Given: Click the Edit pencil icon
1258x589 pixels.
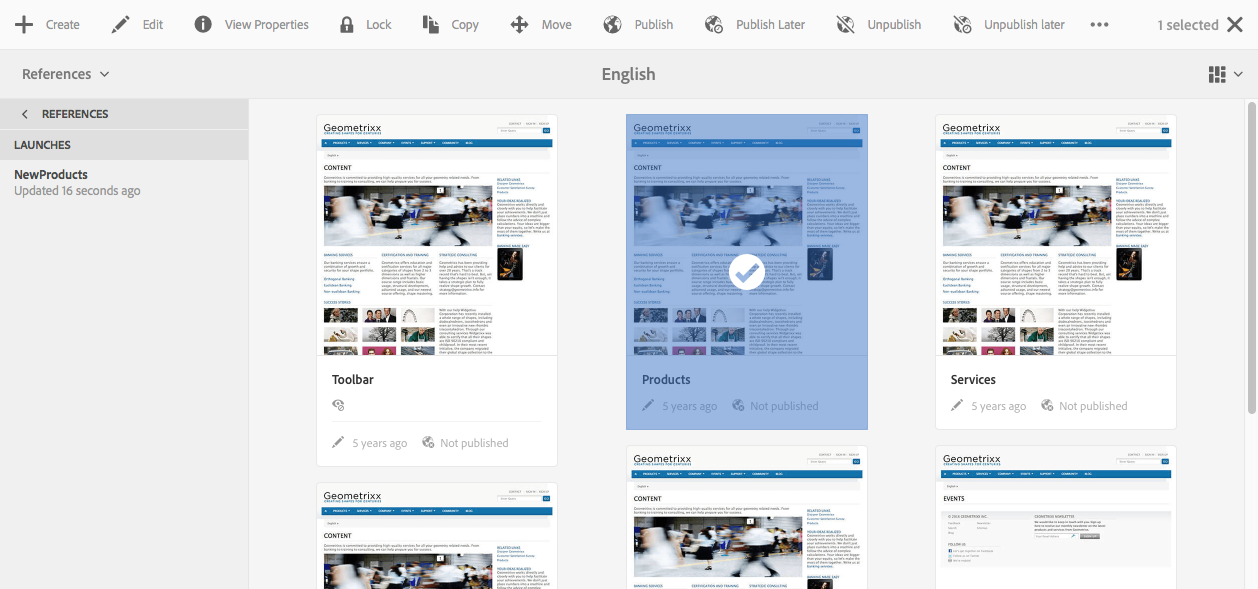Looking at the screenshot, I should 121,24.
